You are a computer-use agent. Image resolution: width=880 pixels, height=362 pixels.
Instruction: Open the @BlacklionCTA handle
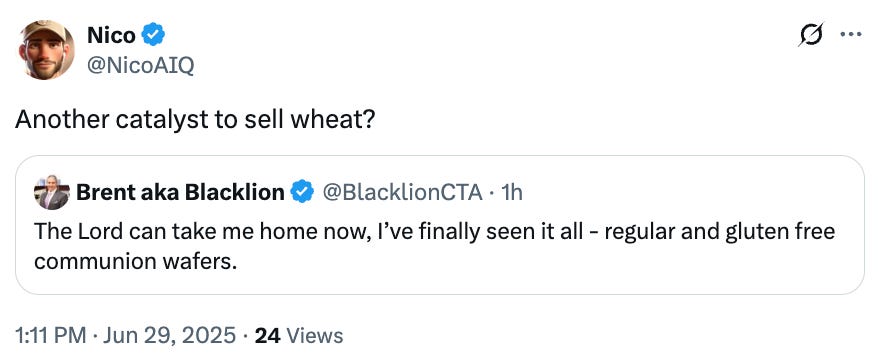click(x=402, y=193)
